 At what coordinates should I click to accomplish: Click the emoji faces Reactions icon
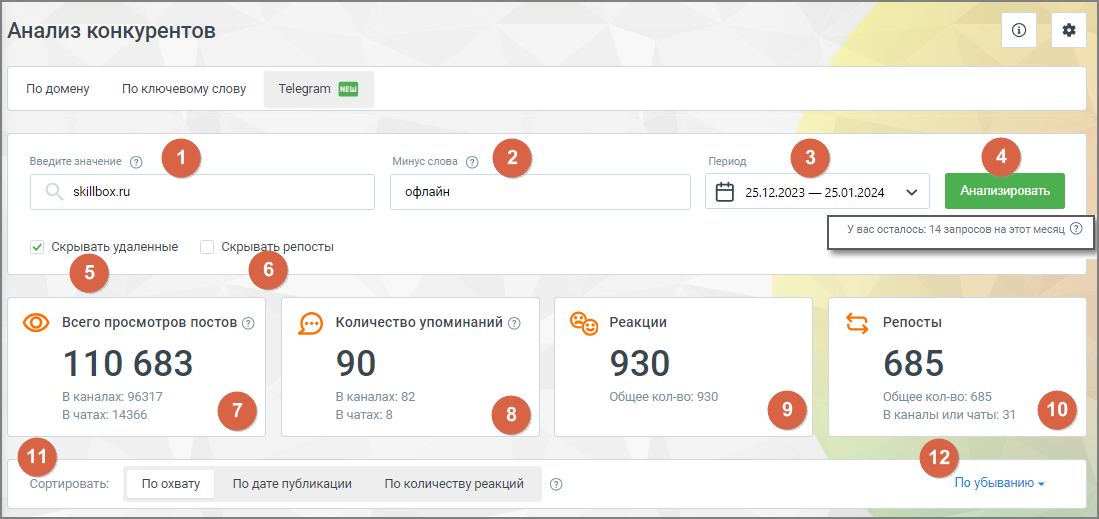pos(584,323)
